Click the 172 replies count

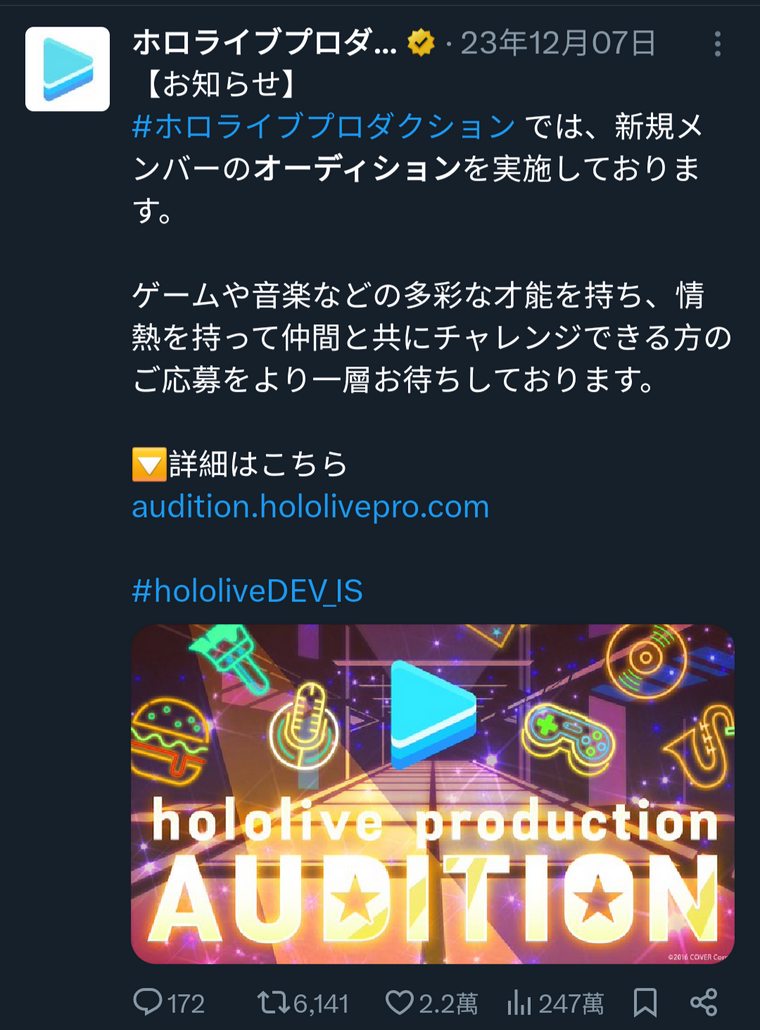pos(186,1004)
